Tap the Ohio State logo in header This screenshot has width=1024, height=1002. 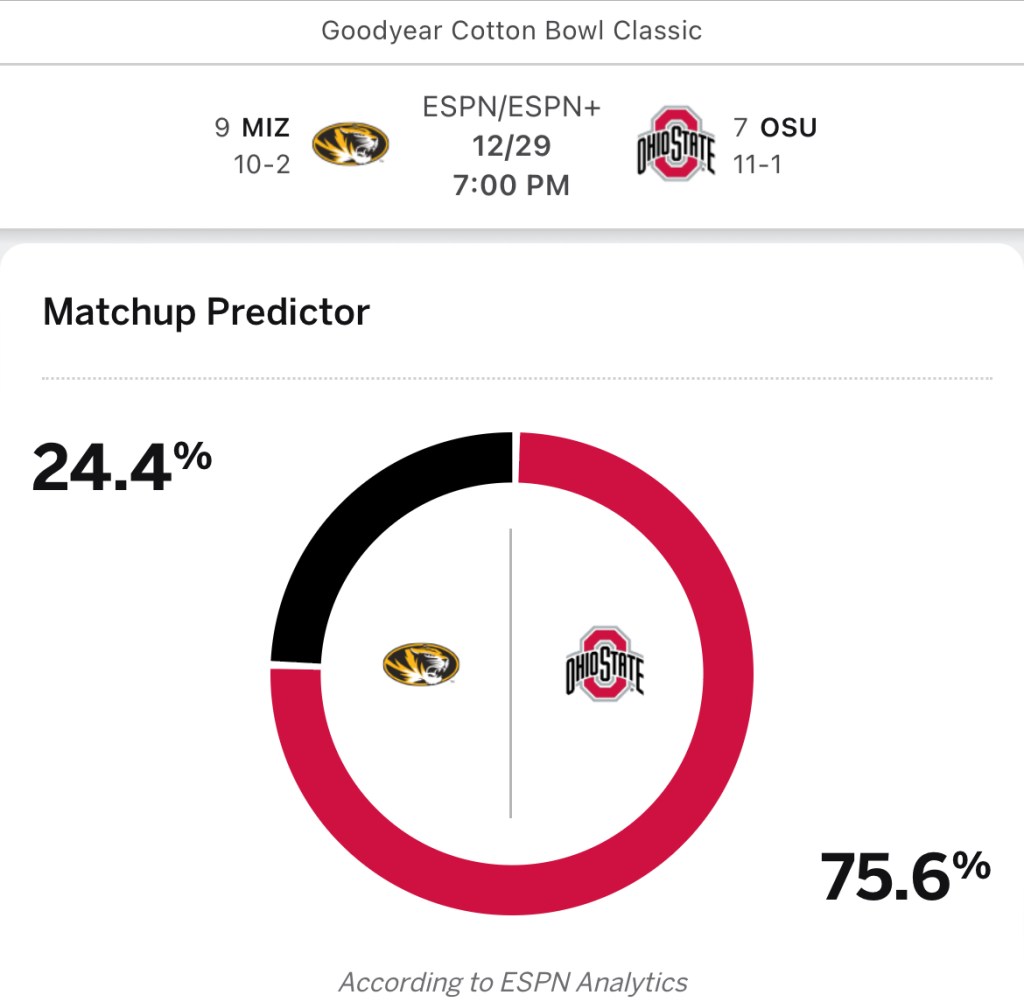coord(677,144)
